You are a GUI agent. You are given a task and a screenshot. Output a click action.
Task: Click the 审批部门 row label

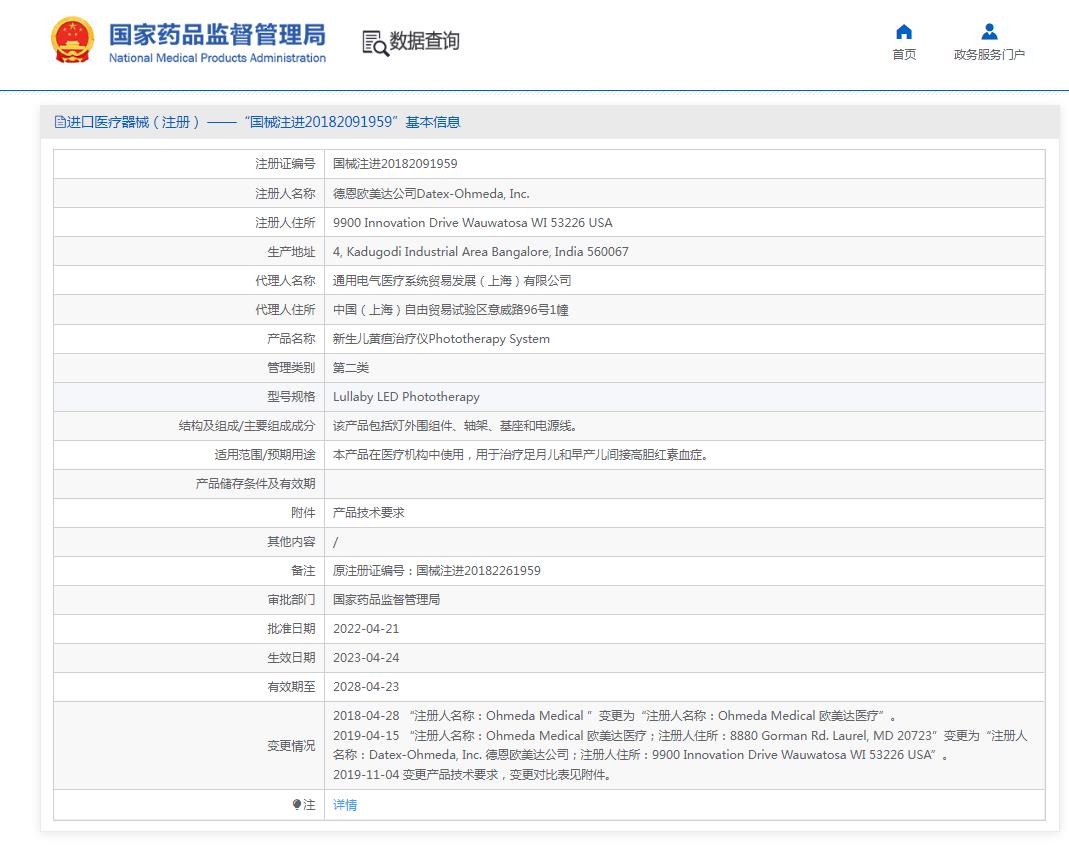tap(291, 599)
